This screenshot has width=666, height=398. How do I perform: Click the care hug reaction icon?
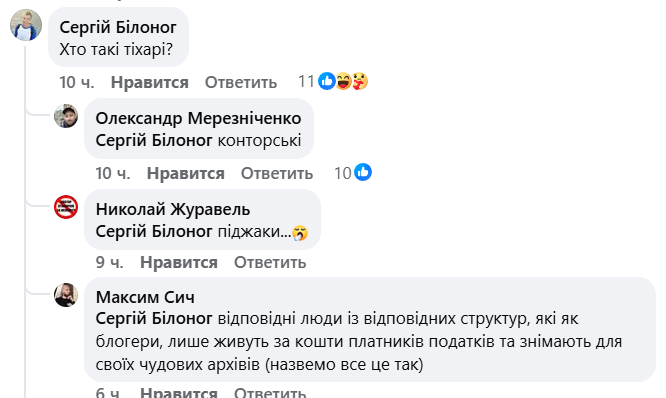coord(360,81)
